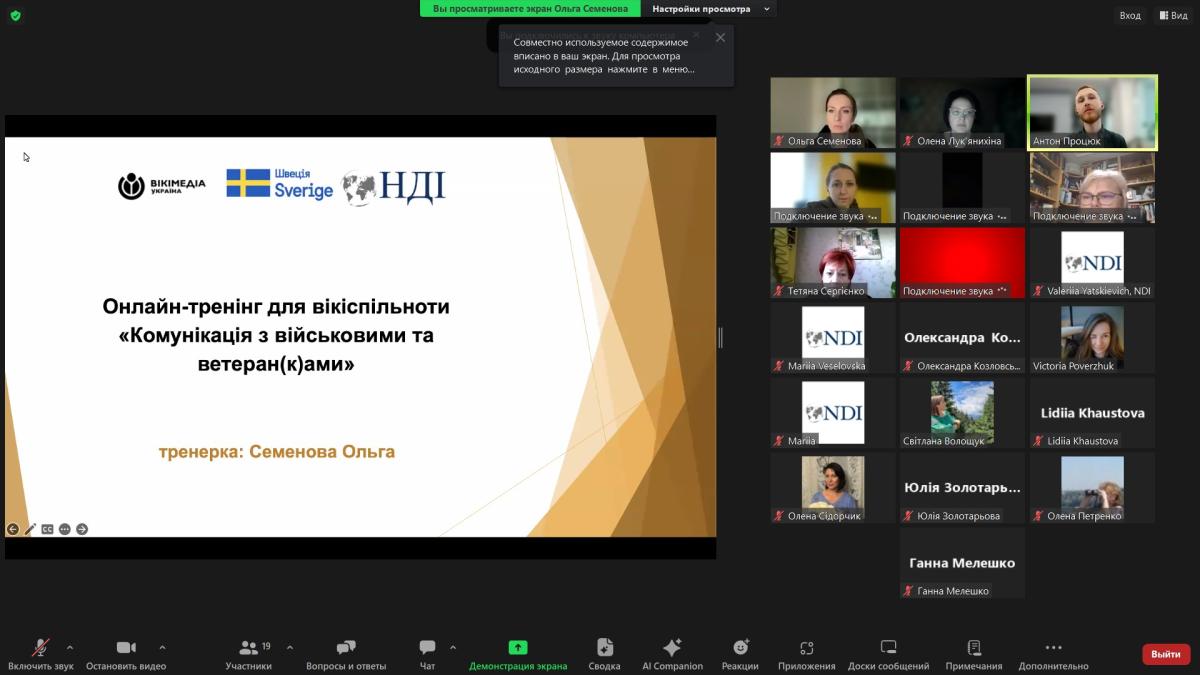Open the Summary (Сводка) tool
This screenshot has width=1200, height=675.
pyautogui.click(x=604, y=648)
